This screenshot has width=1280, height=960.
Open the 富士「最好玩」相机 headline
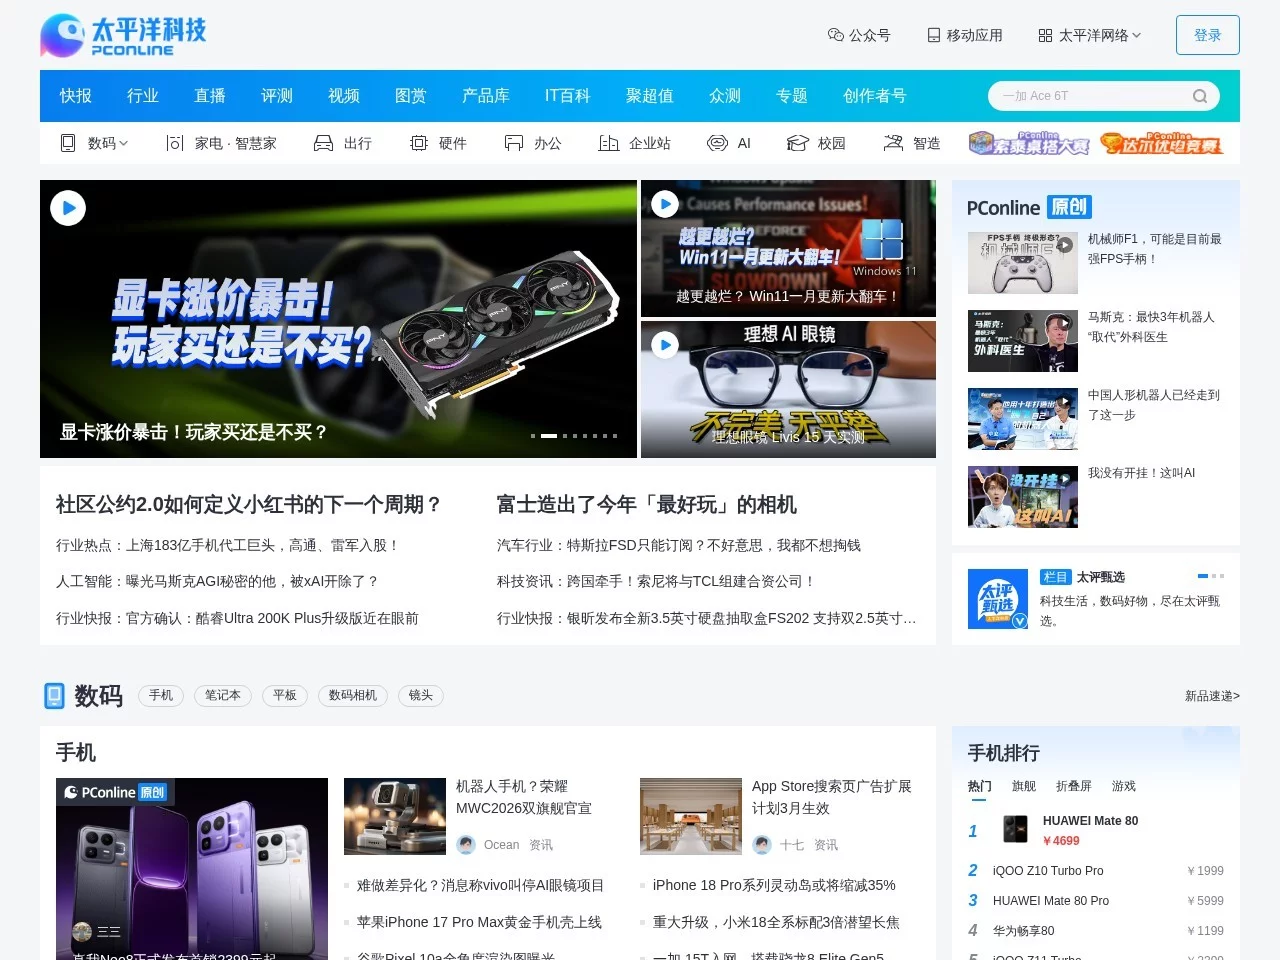(x=647, y=505)
